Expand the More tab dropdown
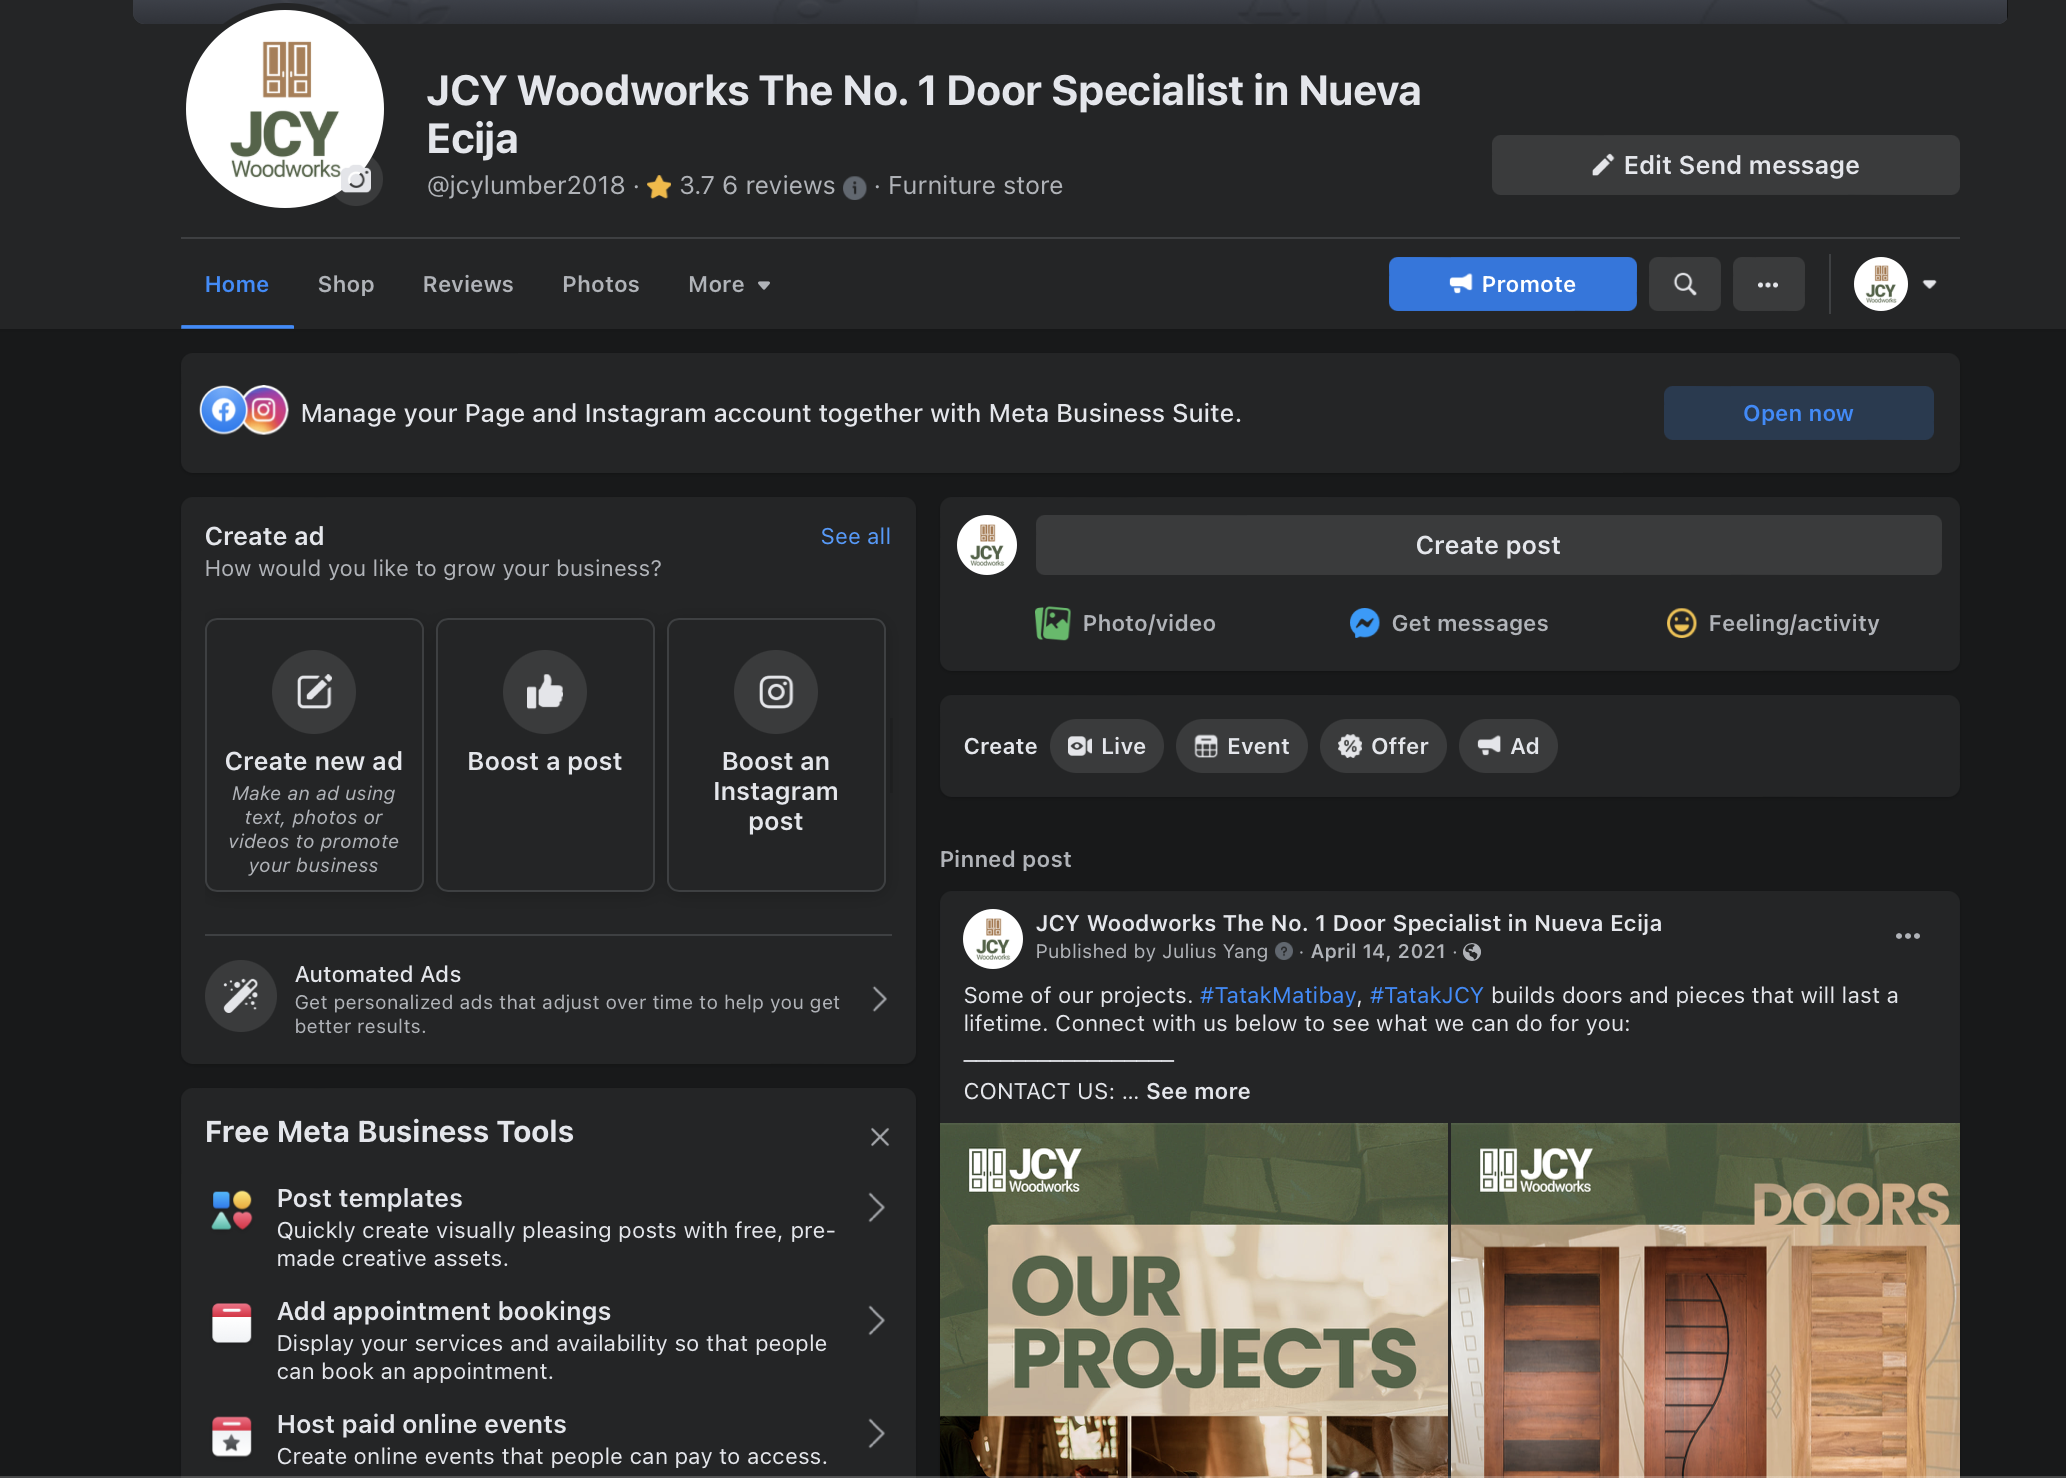Screen dimensions: 2066x1478 [x=729, y=284]
